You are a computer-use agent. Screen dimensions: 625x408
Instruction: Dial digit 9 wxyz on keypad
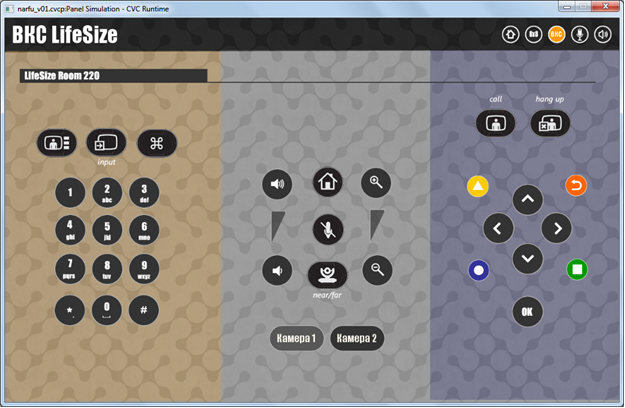[144, 269]
